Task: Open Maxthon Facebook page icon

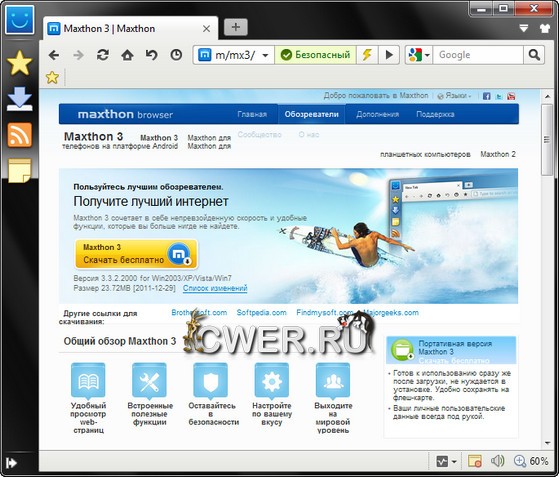Action: coord(486,96)
